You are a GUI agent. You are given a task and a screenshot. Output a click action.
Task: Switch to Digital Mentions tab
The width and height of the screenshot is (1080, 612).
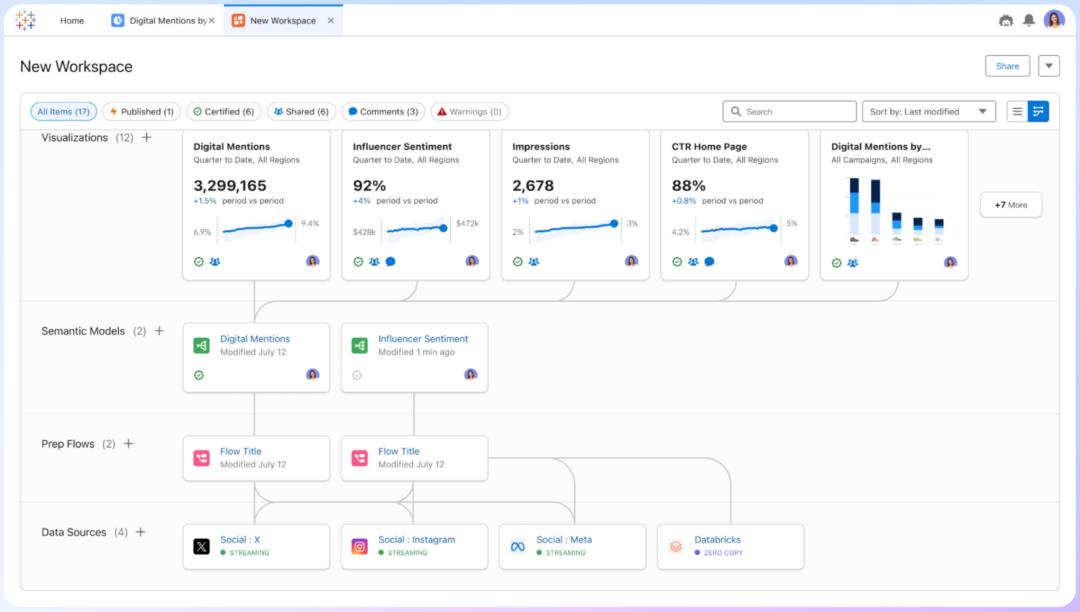160,20
